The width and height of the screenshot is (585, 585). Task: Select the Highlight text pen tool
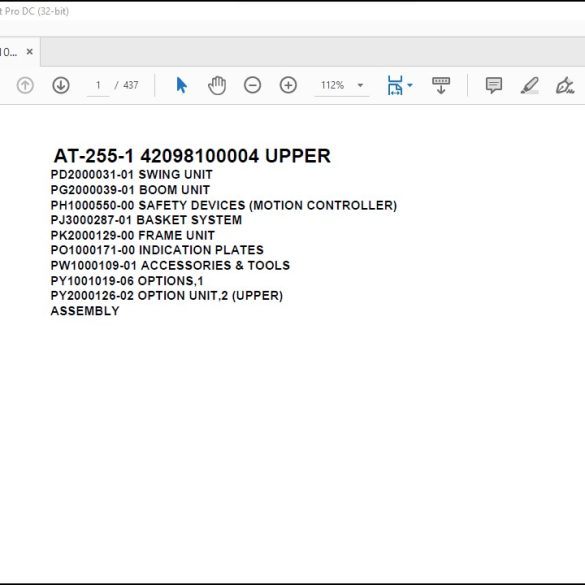click(x=530, y=85)
